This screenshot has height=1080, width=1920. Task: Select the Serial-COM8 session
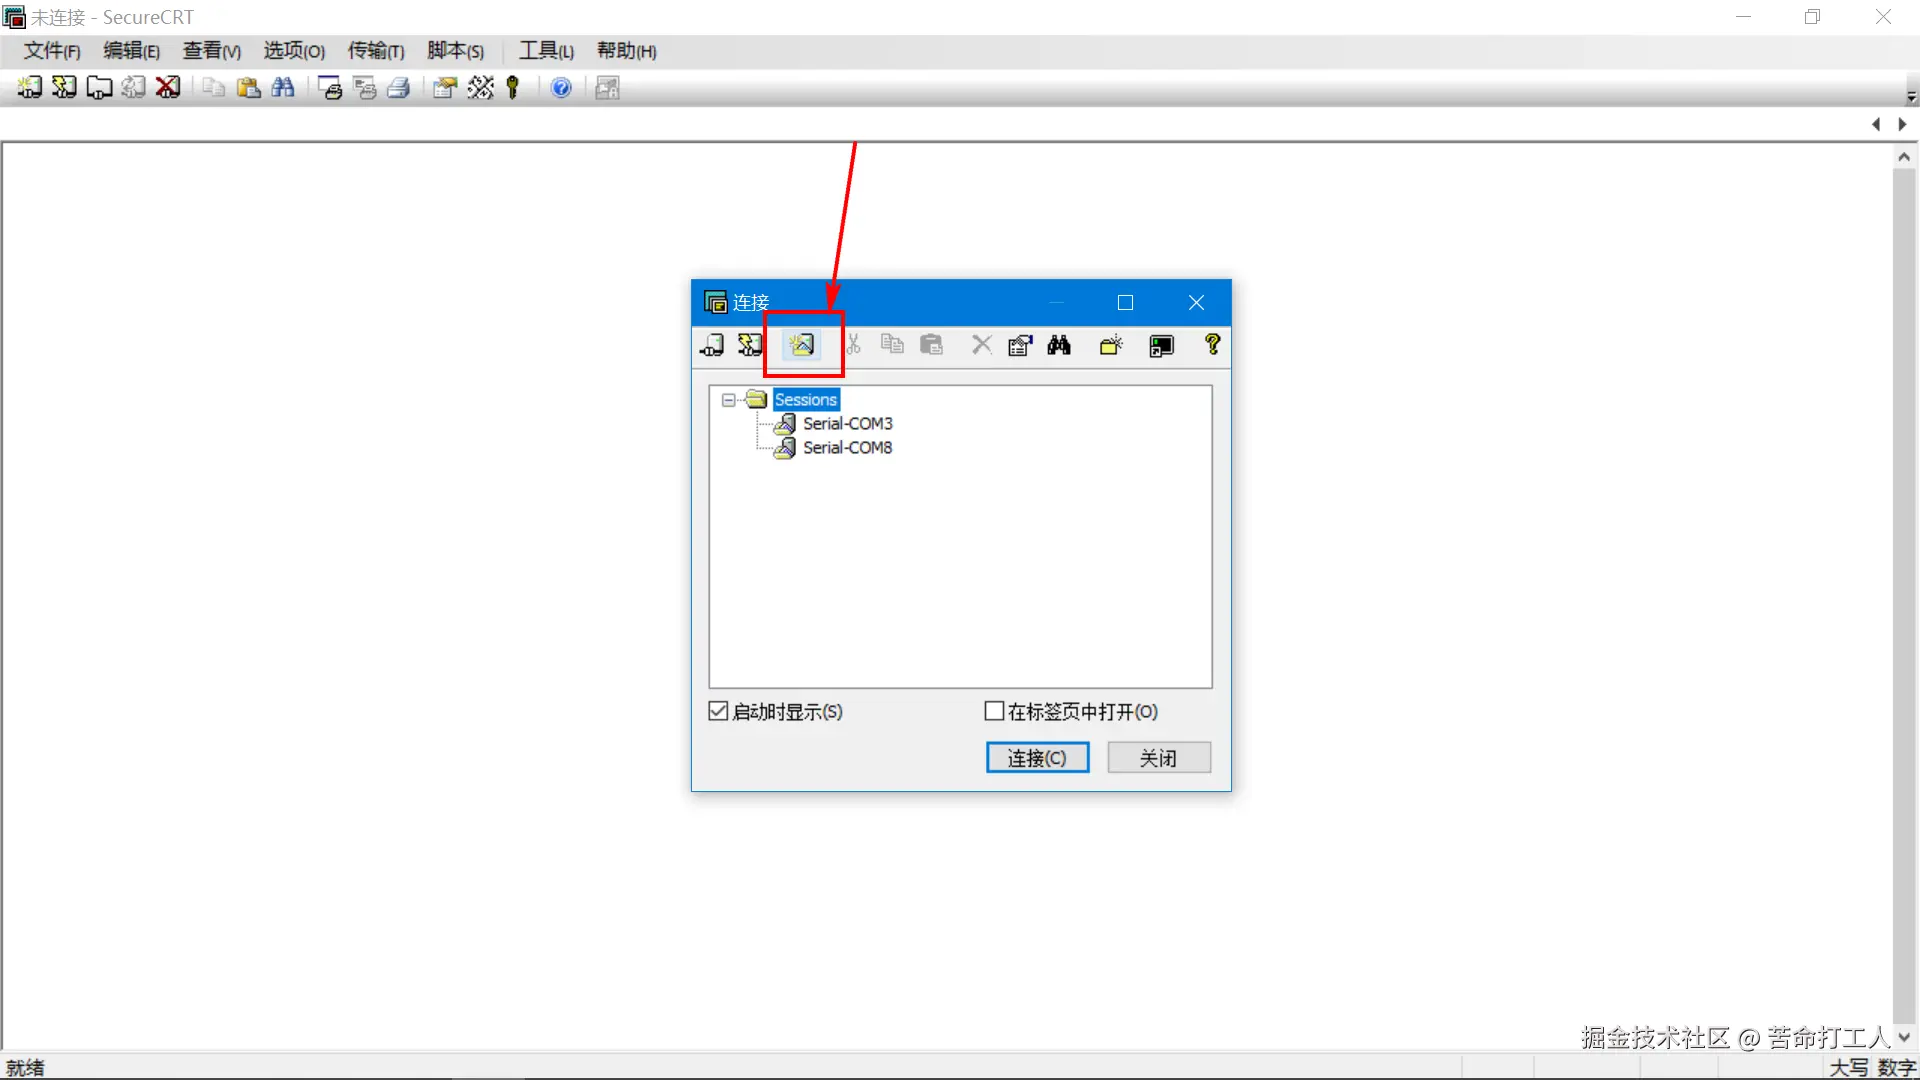tap(848, 448)
